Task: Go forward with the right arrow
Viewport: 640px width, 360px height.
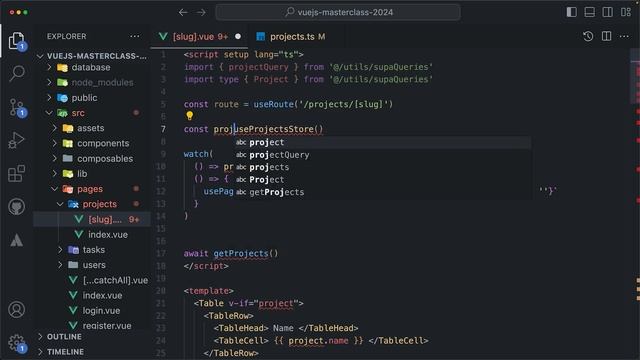Action: (x=201, y=12)
